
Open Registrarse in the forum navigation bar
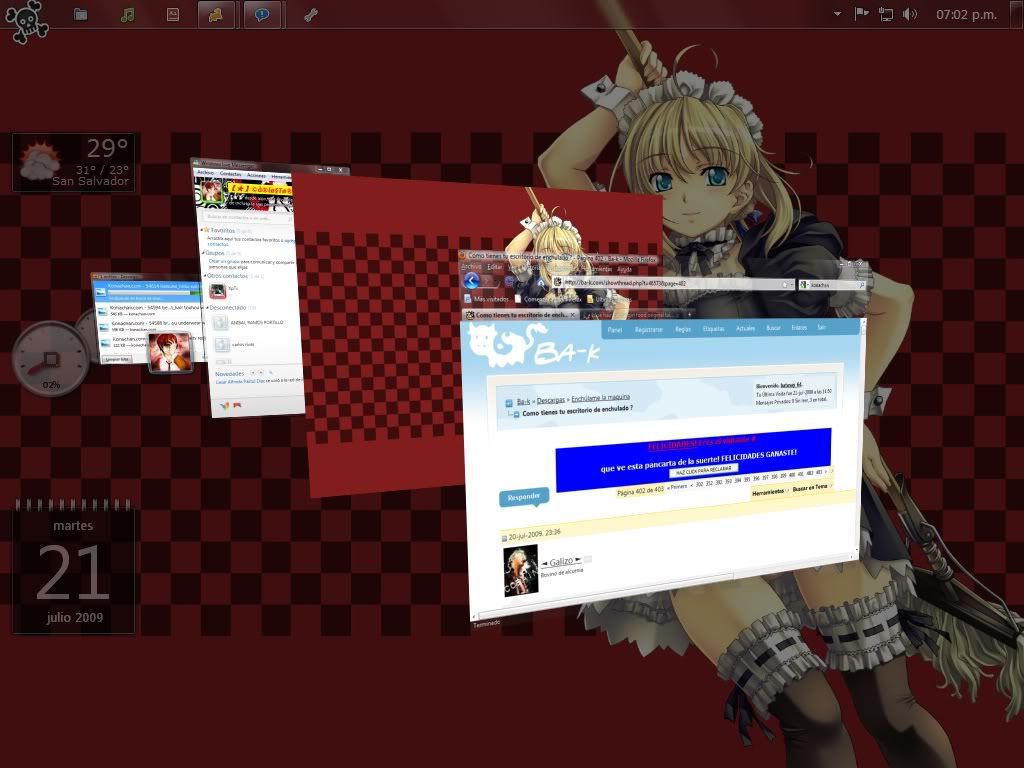(648, 329)
